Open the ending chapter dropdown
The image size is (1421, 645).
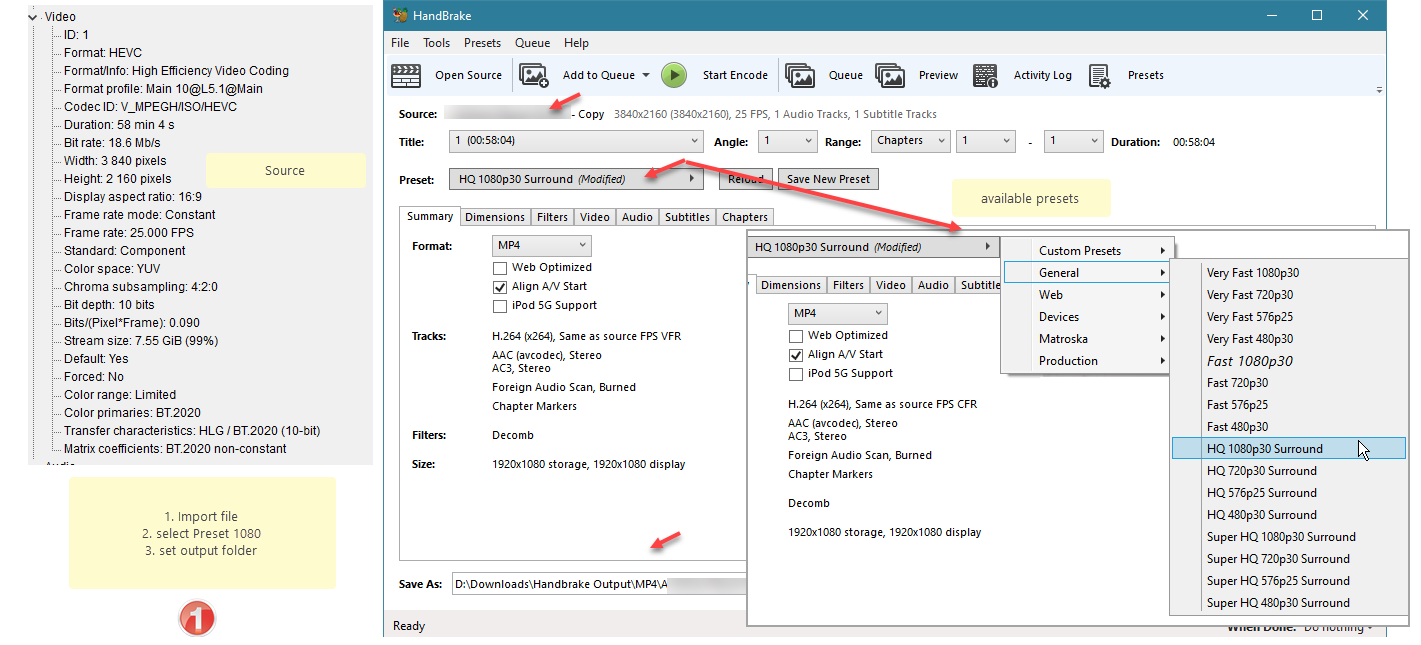click(1073, 141)
